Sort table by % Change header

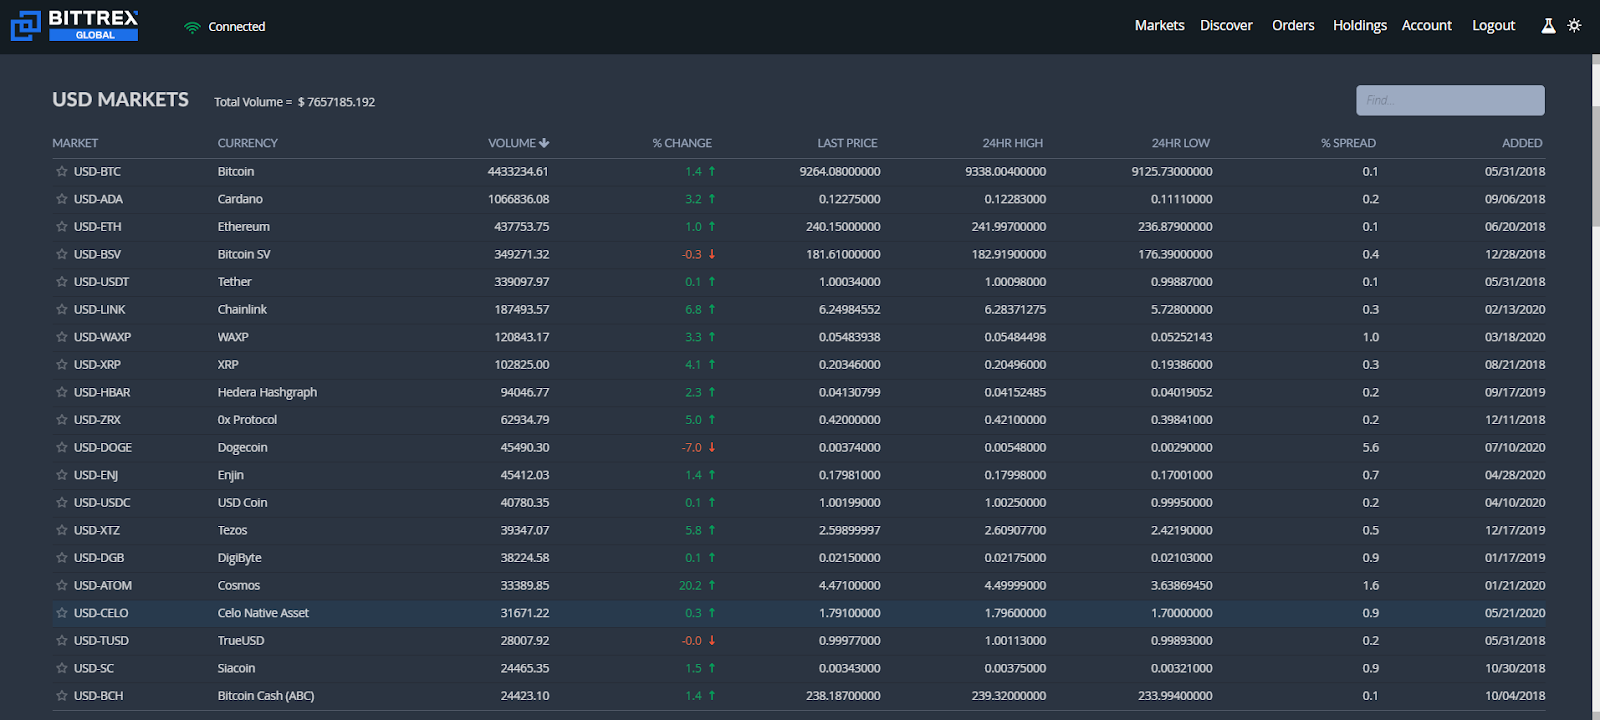682,143
